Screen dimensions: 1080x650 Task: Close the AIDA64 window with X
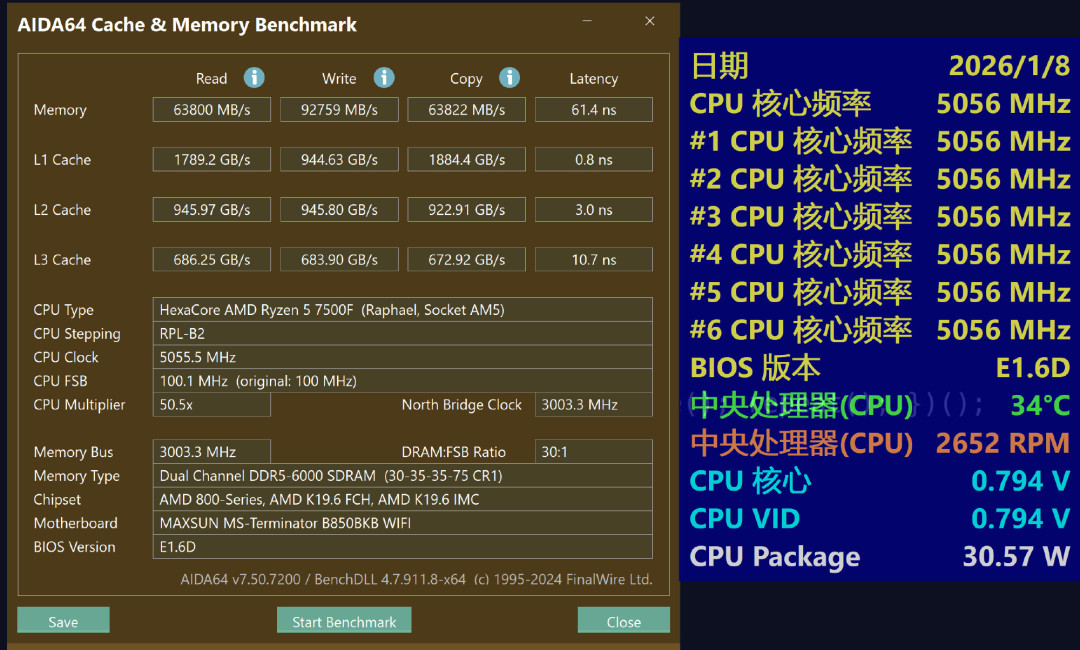[x=650, y=21]
